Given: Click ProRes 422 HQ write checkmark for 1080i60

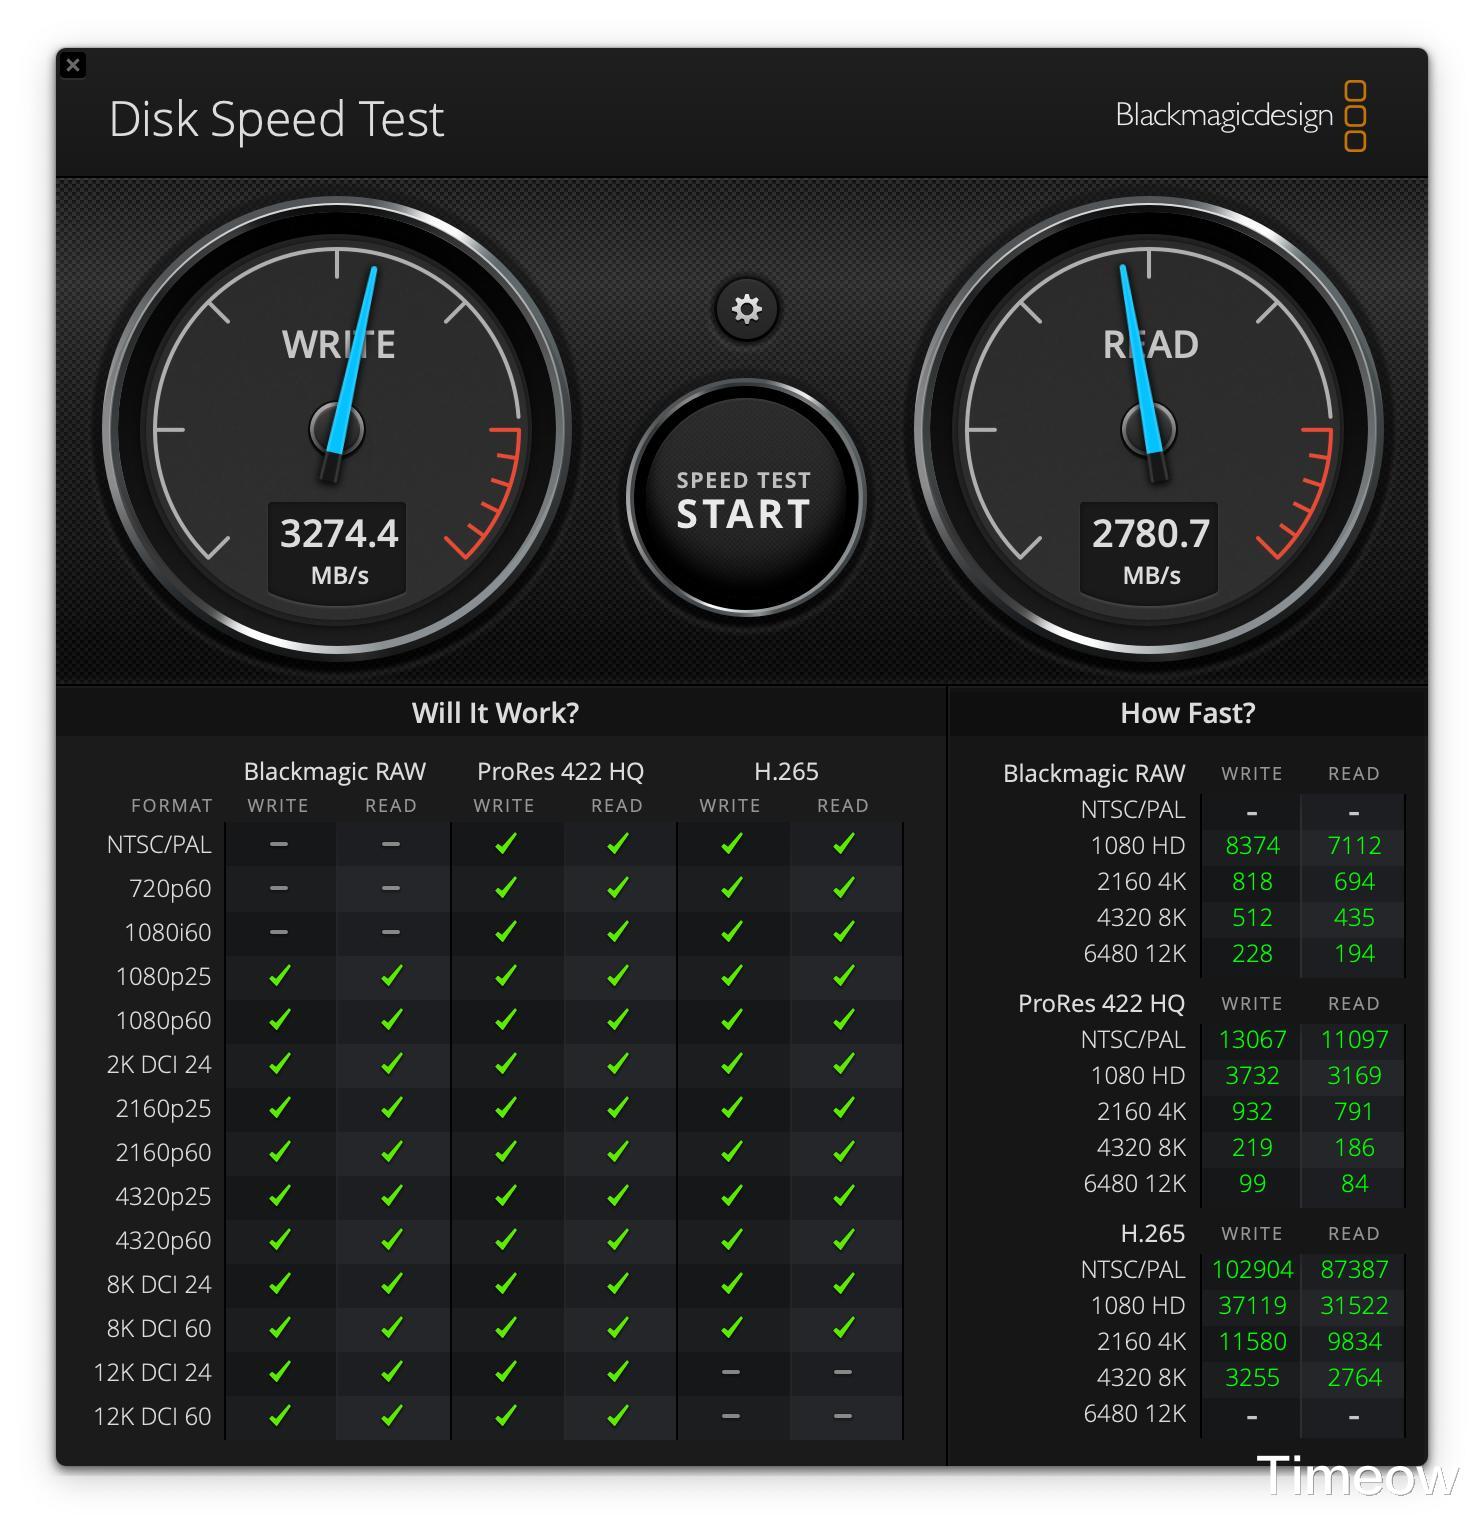Looking at the screenshot, I should 505,932.
